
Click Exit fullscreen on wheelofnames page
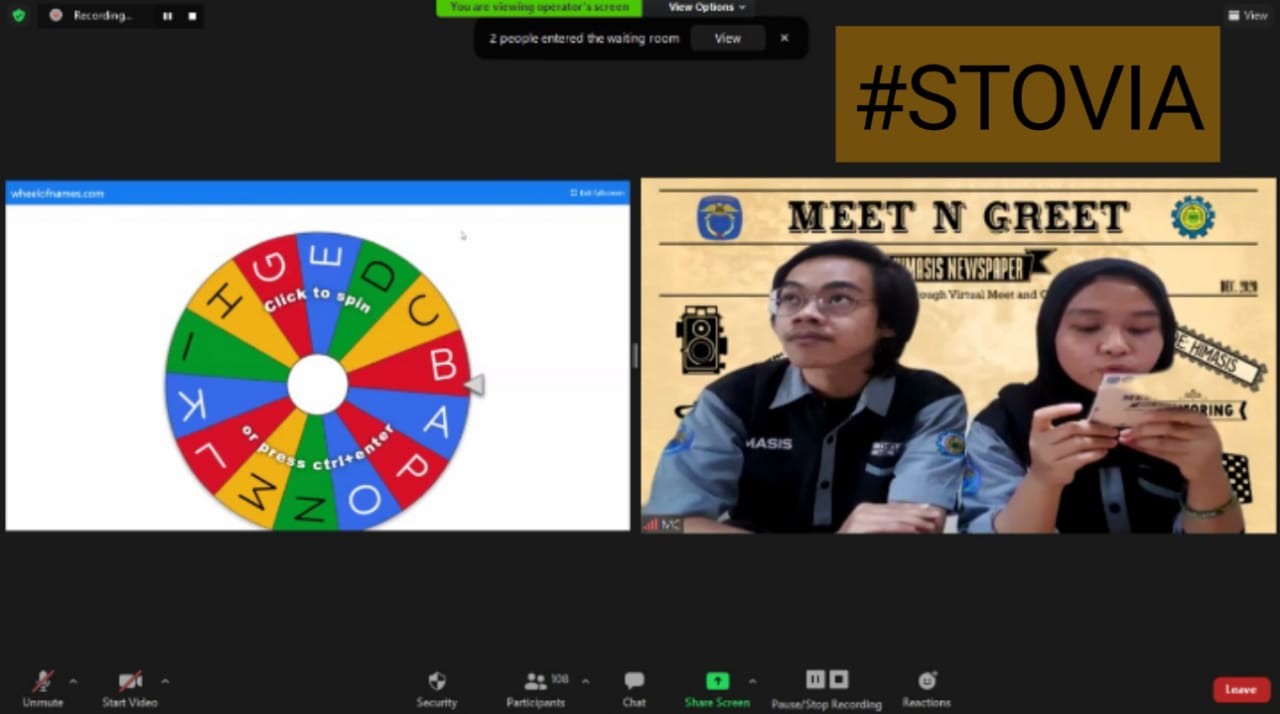pyautogui.click(x=597, y=193)
